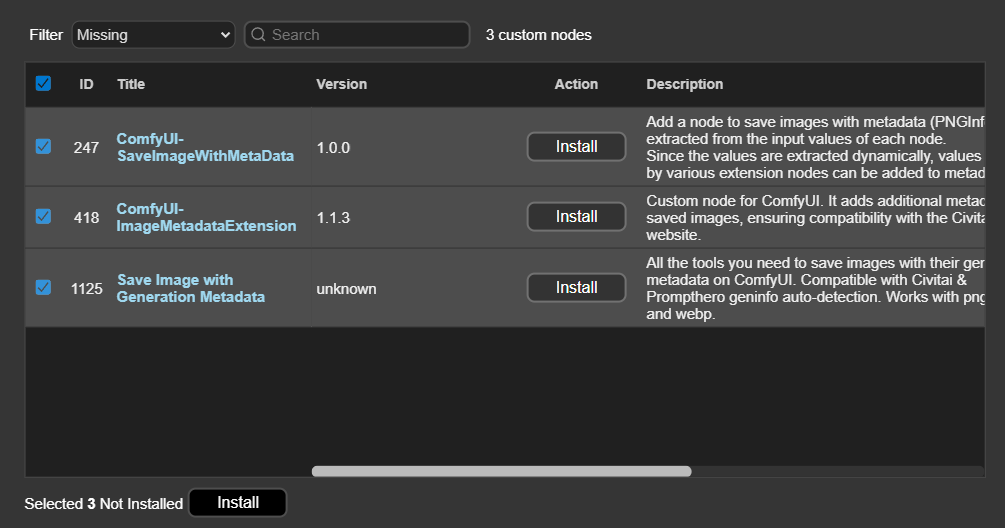Image resolution: width=1005 pixels, height=528 pixels.
Task: Click the '3 custom nodes' count text
Action: [538, 35]
